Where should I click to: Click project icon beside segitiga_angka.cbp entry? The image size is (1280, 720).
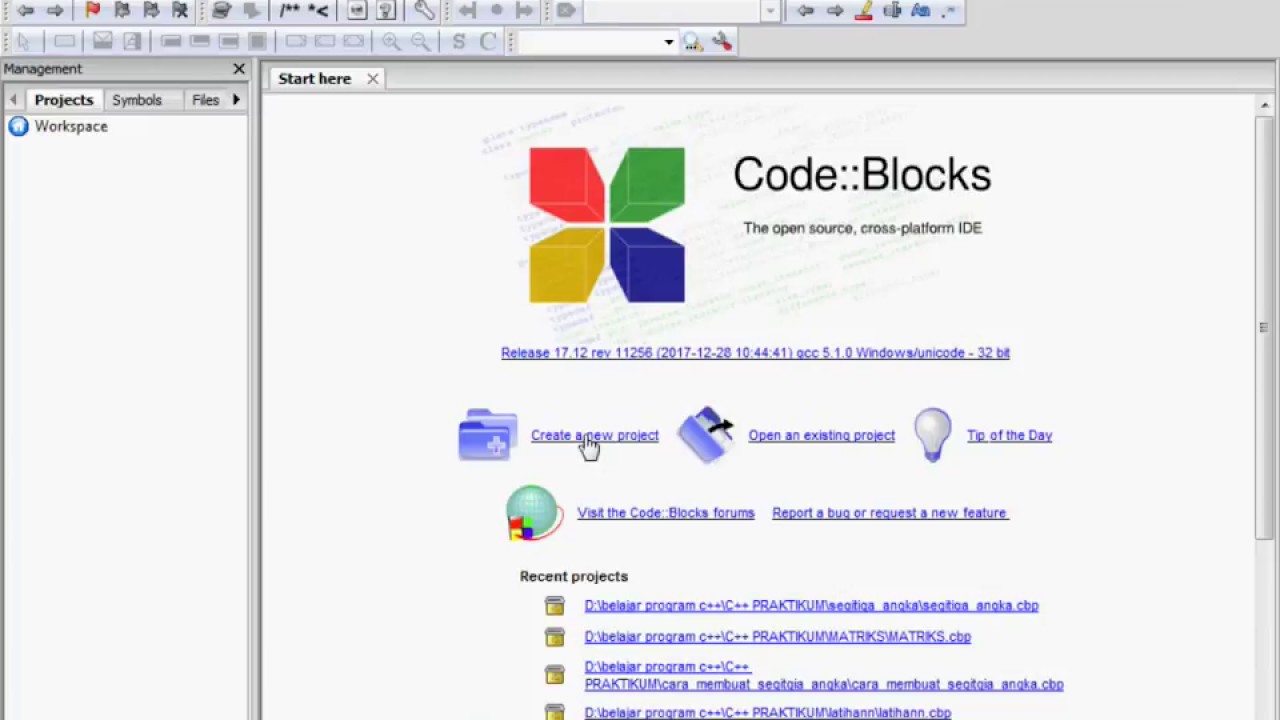(x=555, y=606)
